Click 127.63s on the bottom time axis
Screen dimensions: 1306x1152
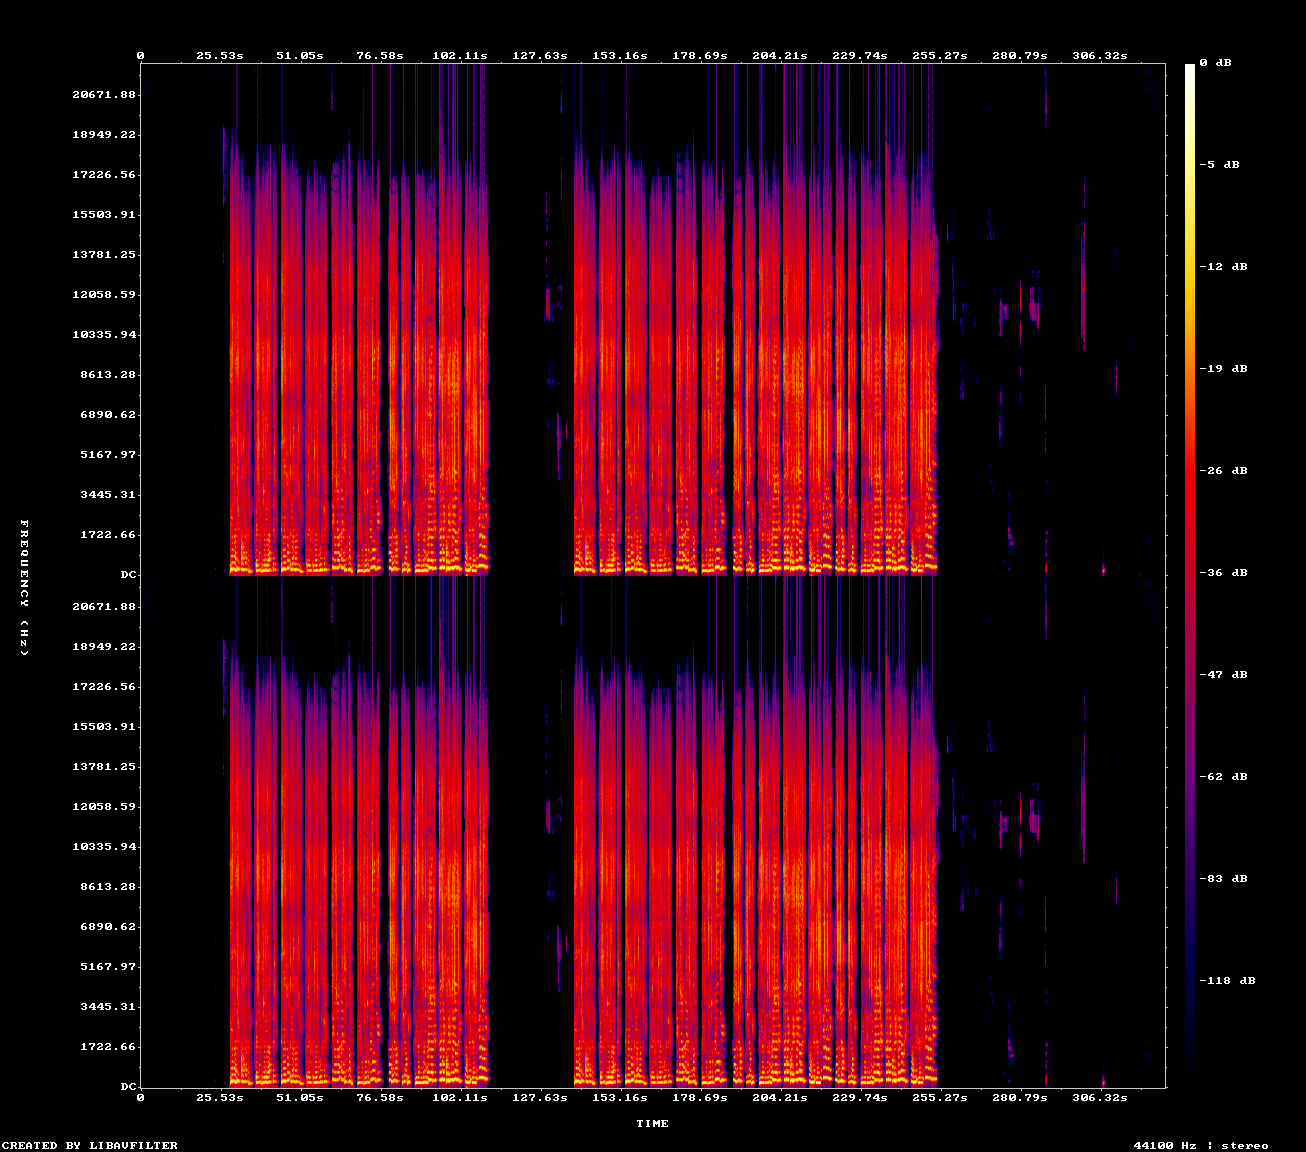[540, 1098]
